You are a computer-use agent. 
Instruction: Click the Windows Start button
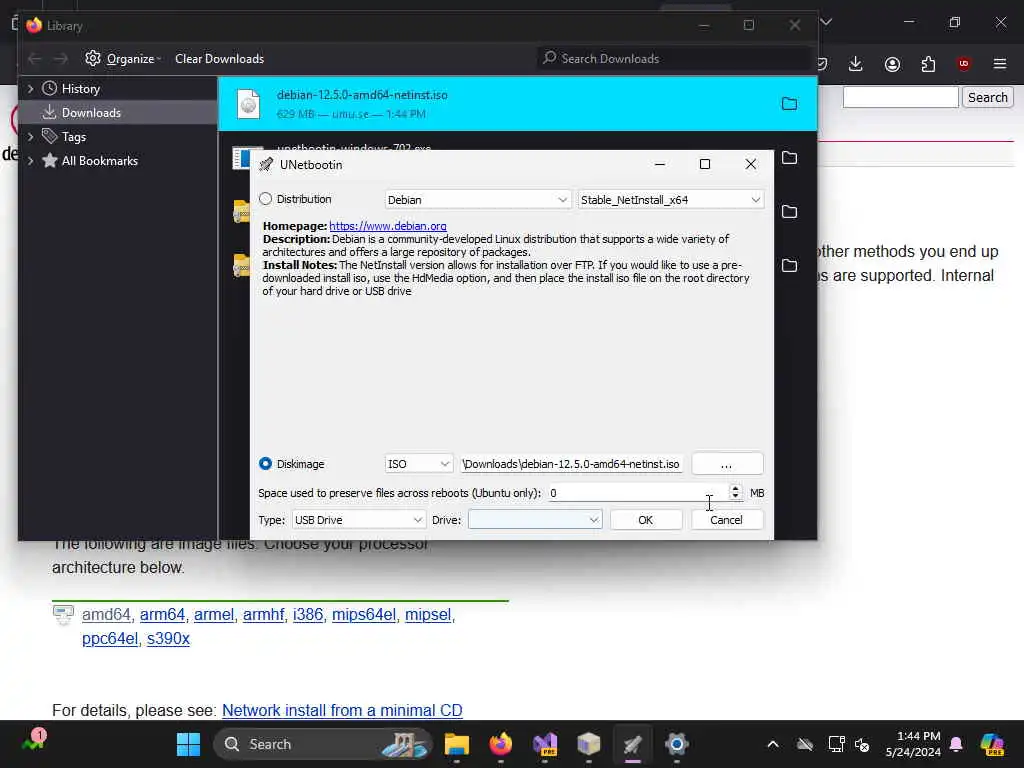point(189,744)
